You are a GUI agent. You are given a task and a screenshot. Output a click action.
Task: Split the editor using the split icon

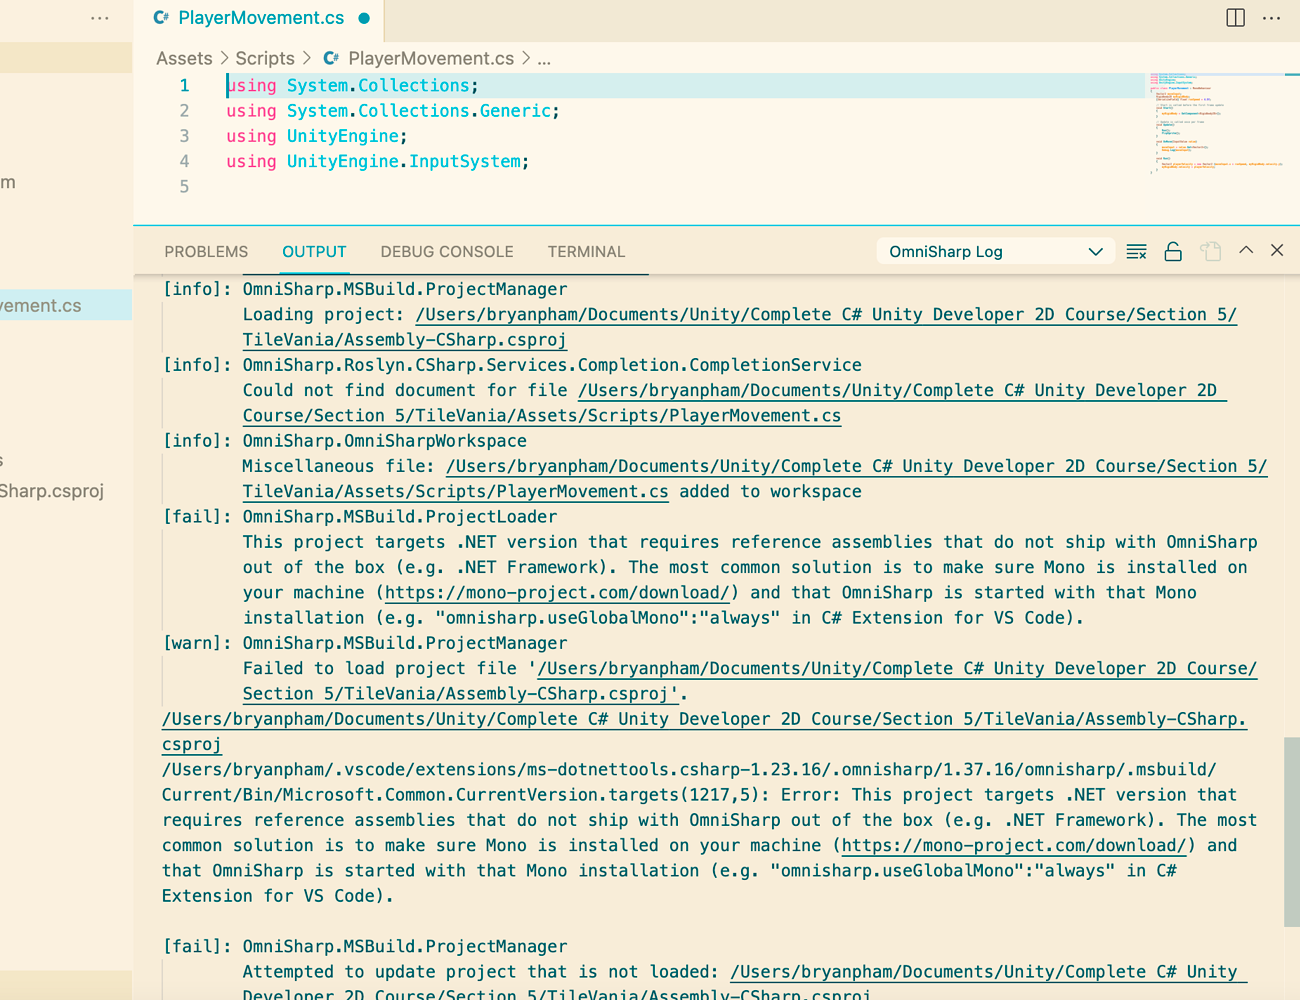[1235, 17]
